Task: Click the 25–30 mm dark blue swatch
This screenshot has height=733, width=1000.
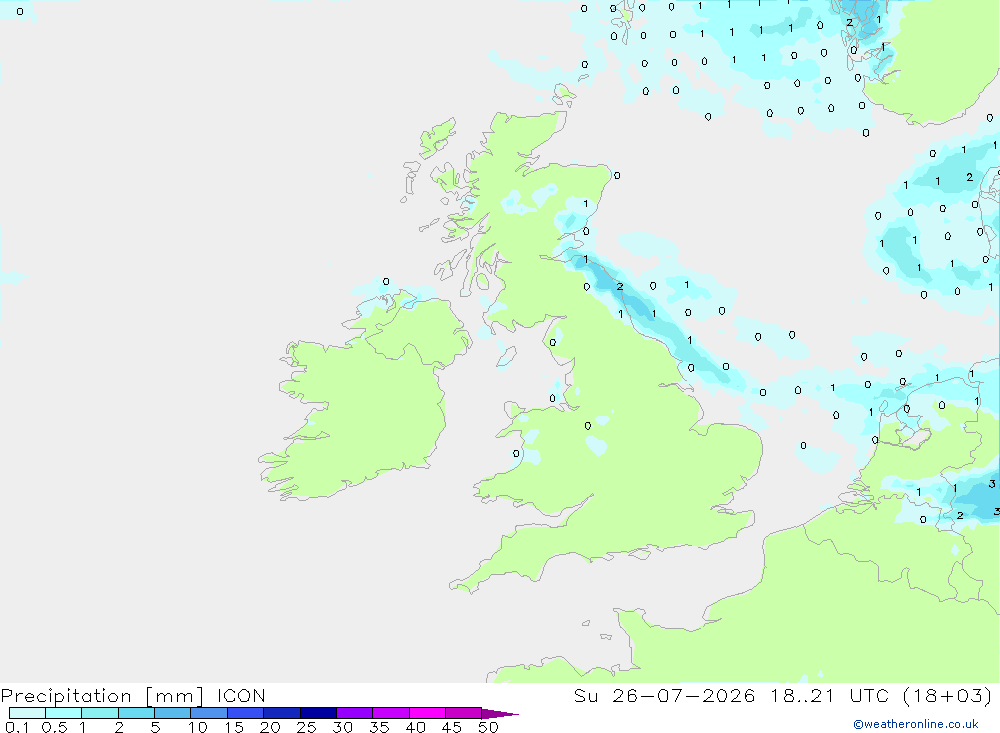Action: click(318, 713)
